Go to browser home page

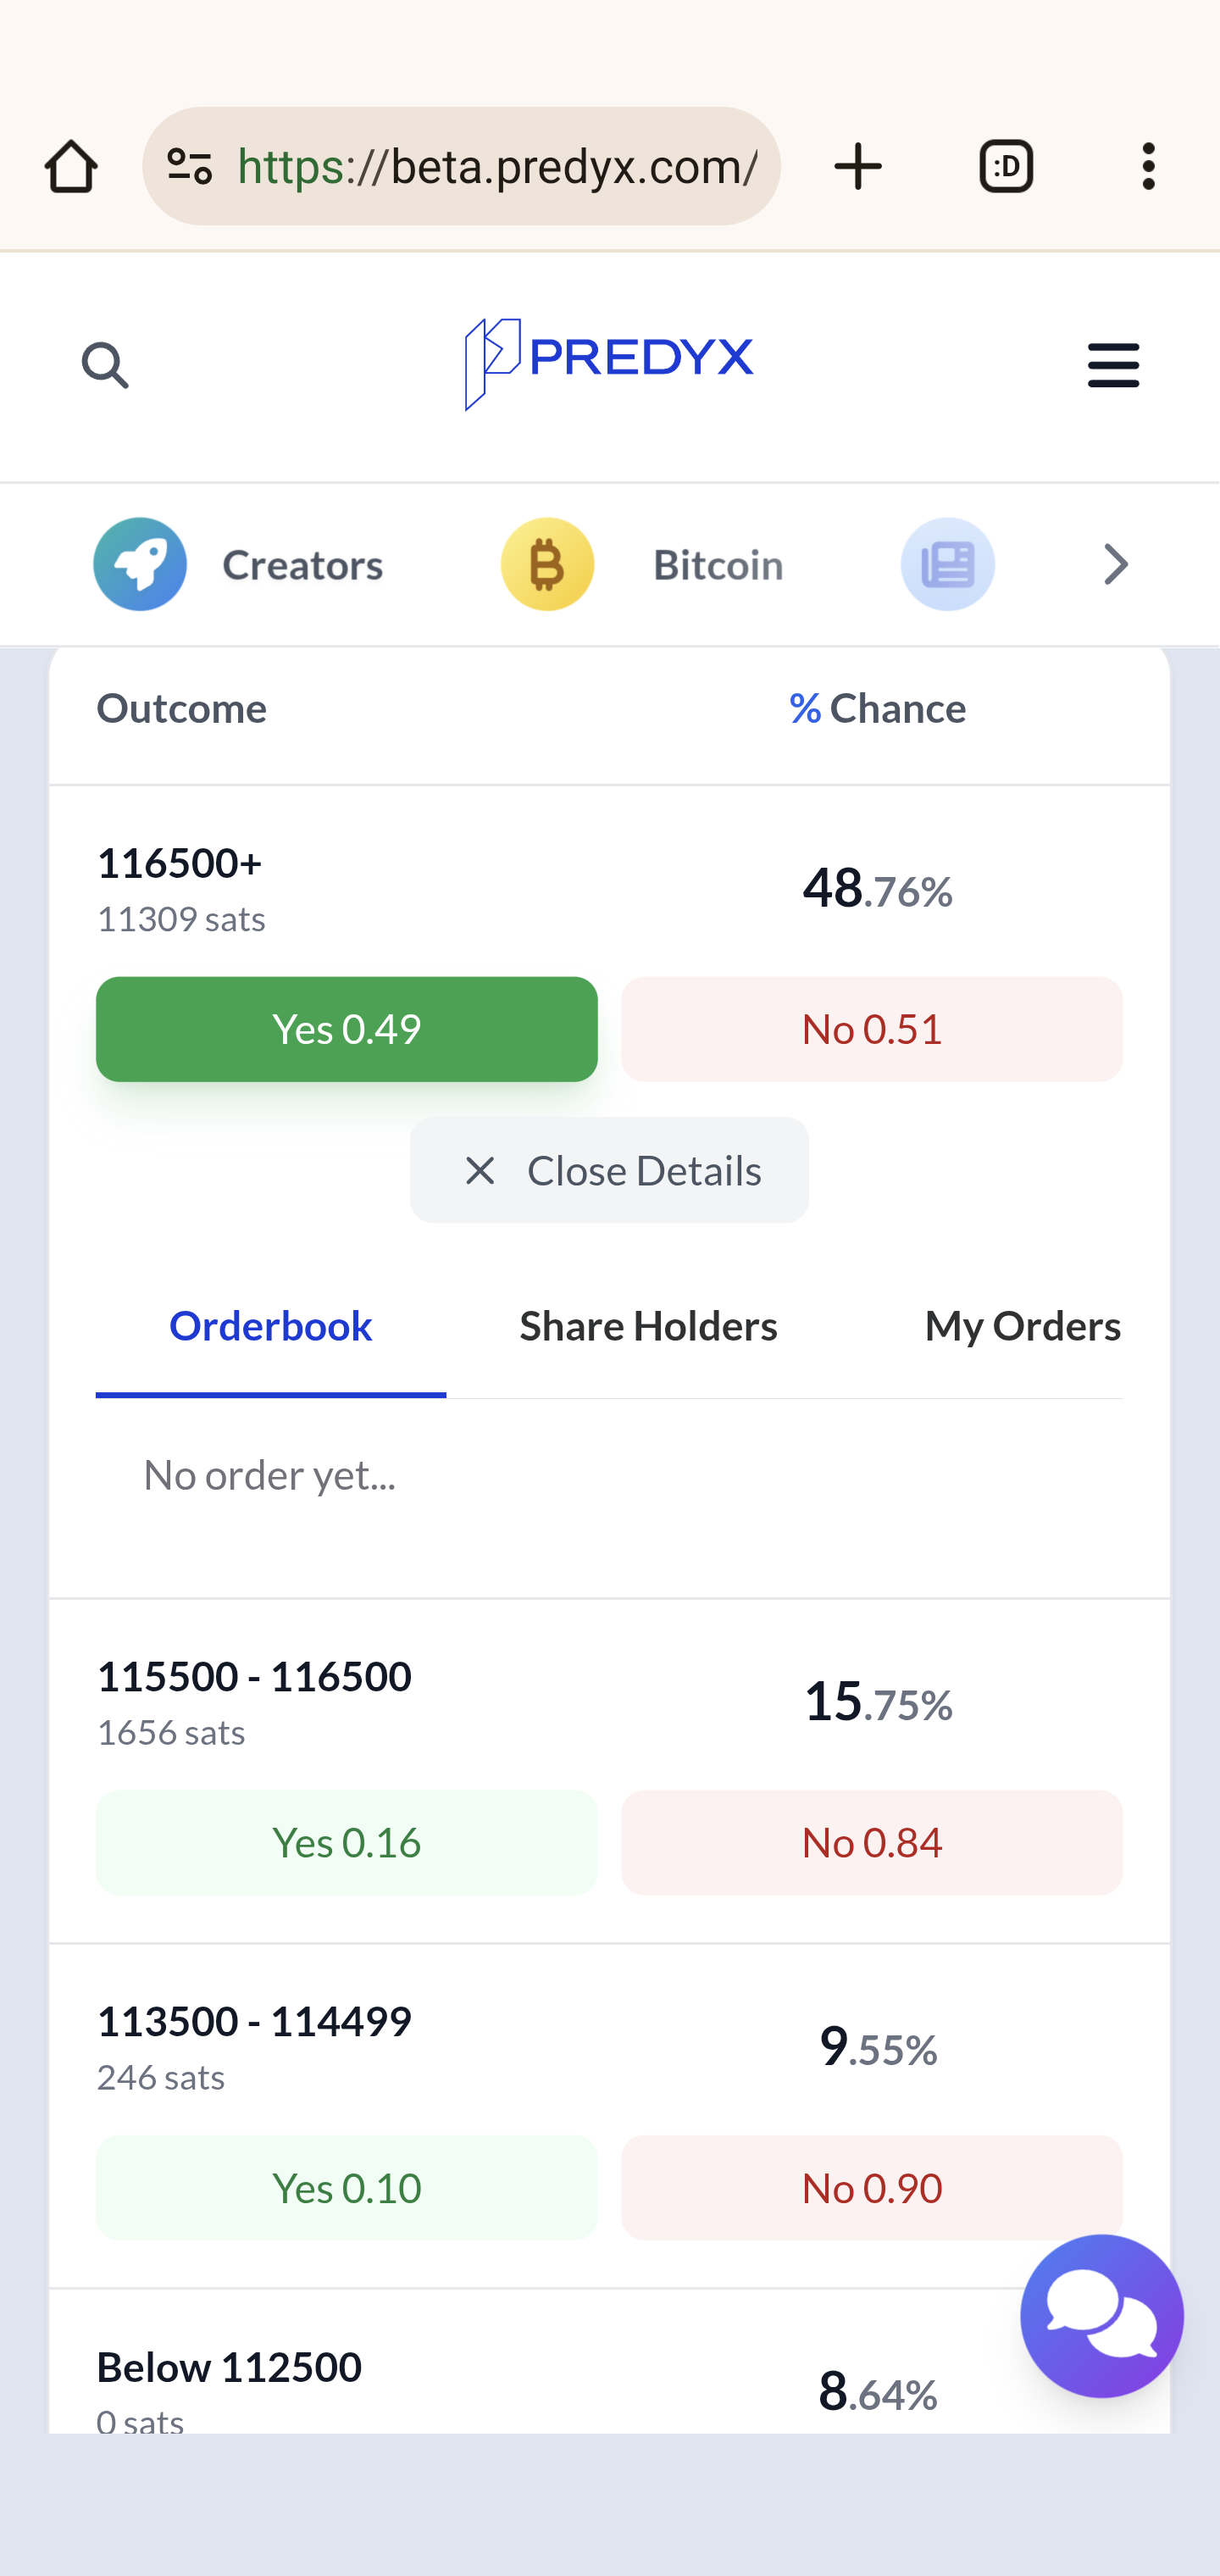click(71, 166)
